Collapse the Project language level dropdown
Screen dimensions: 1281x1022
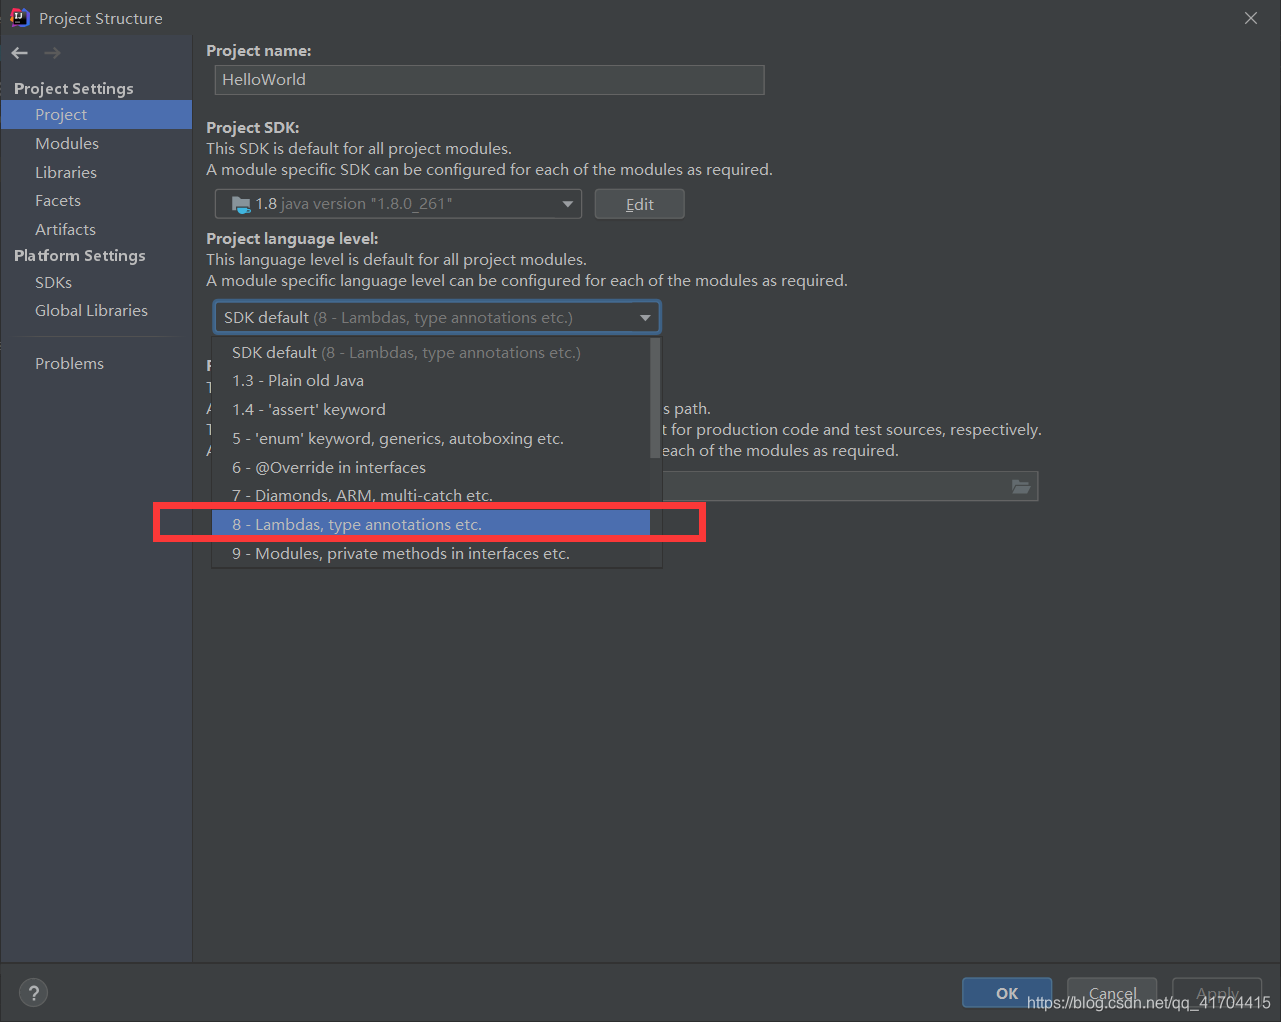(645, 318)
